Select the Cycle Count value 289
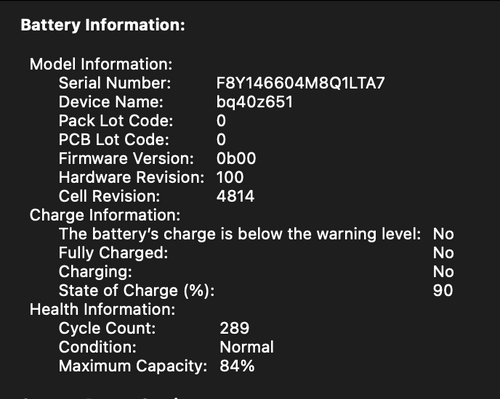Image resolution: width=500 pixels, height=399 pixels. [234, 328]
